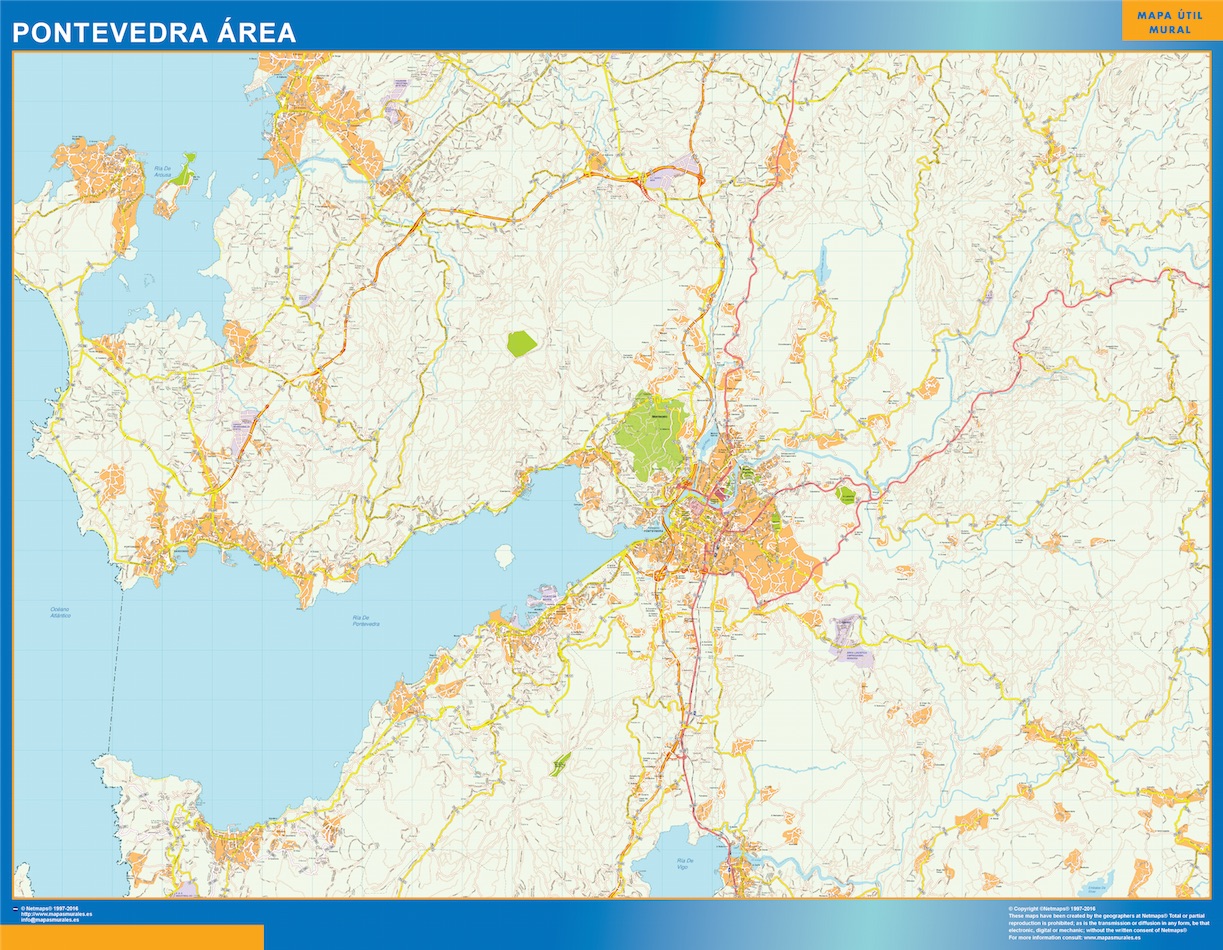Click the Mapa Útil Mural badge

click(1171, 22)
